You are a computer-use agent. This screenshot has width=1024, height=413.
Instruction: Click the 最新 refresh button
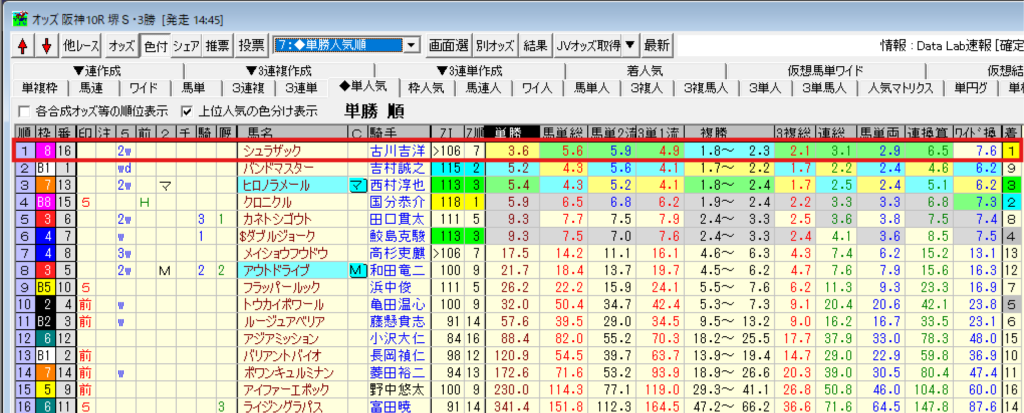(x=656, y=46)
